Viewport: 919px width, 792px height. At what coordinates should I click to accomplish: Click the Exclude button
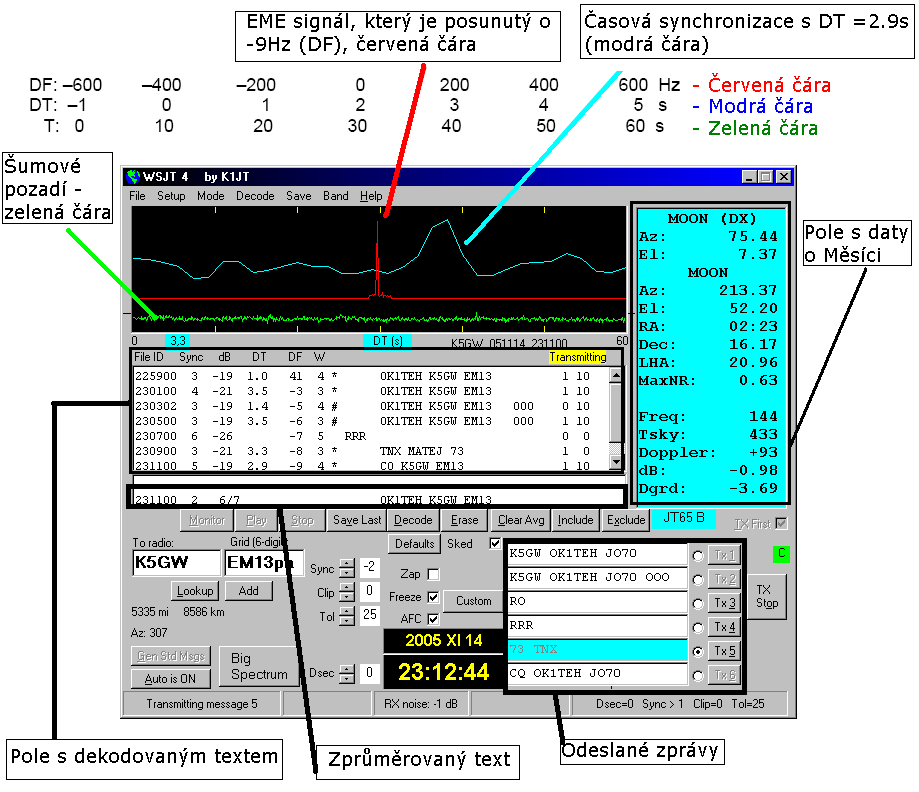tap(626, 520)
